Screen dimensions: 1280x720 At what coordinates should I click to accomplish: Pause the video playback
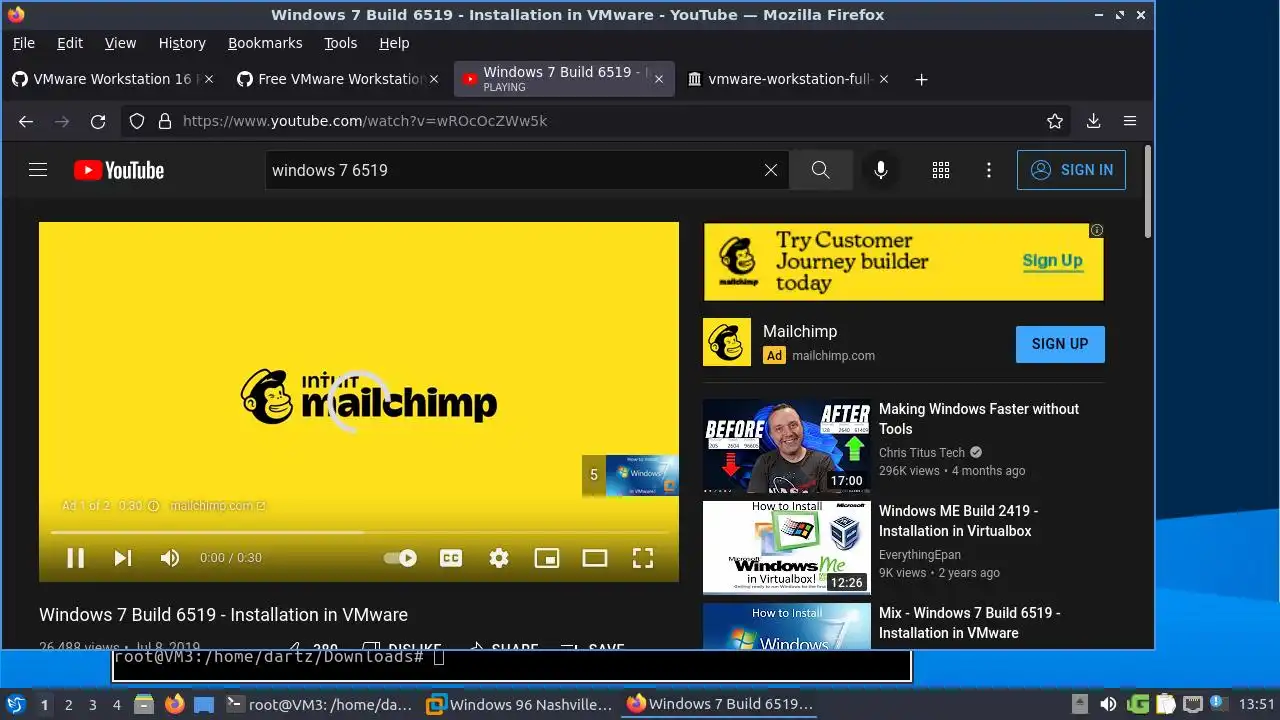pyautogui.click(x=75, y=558)
